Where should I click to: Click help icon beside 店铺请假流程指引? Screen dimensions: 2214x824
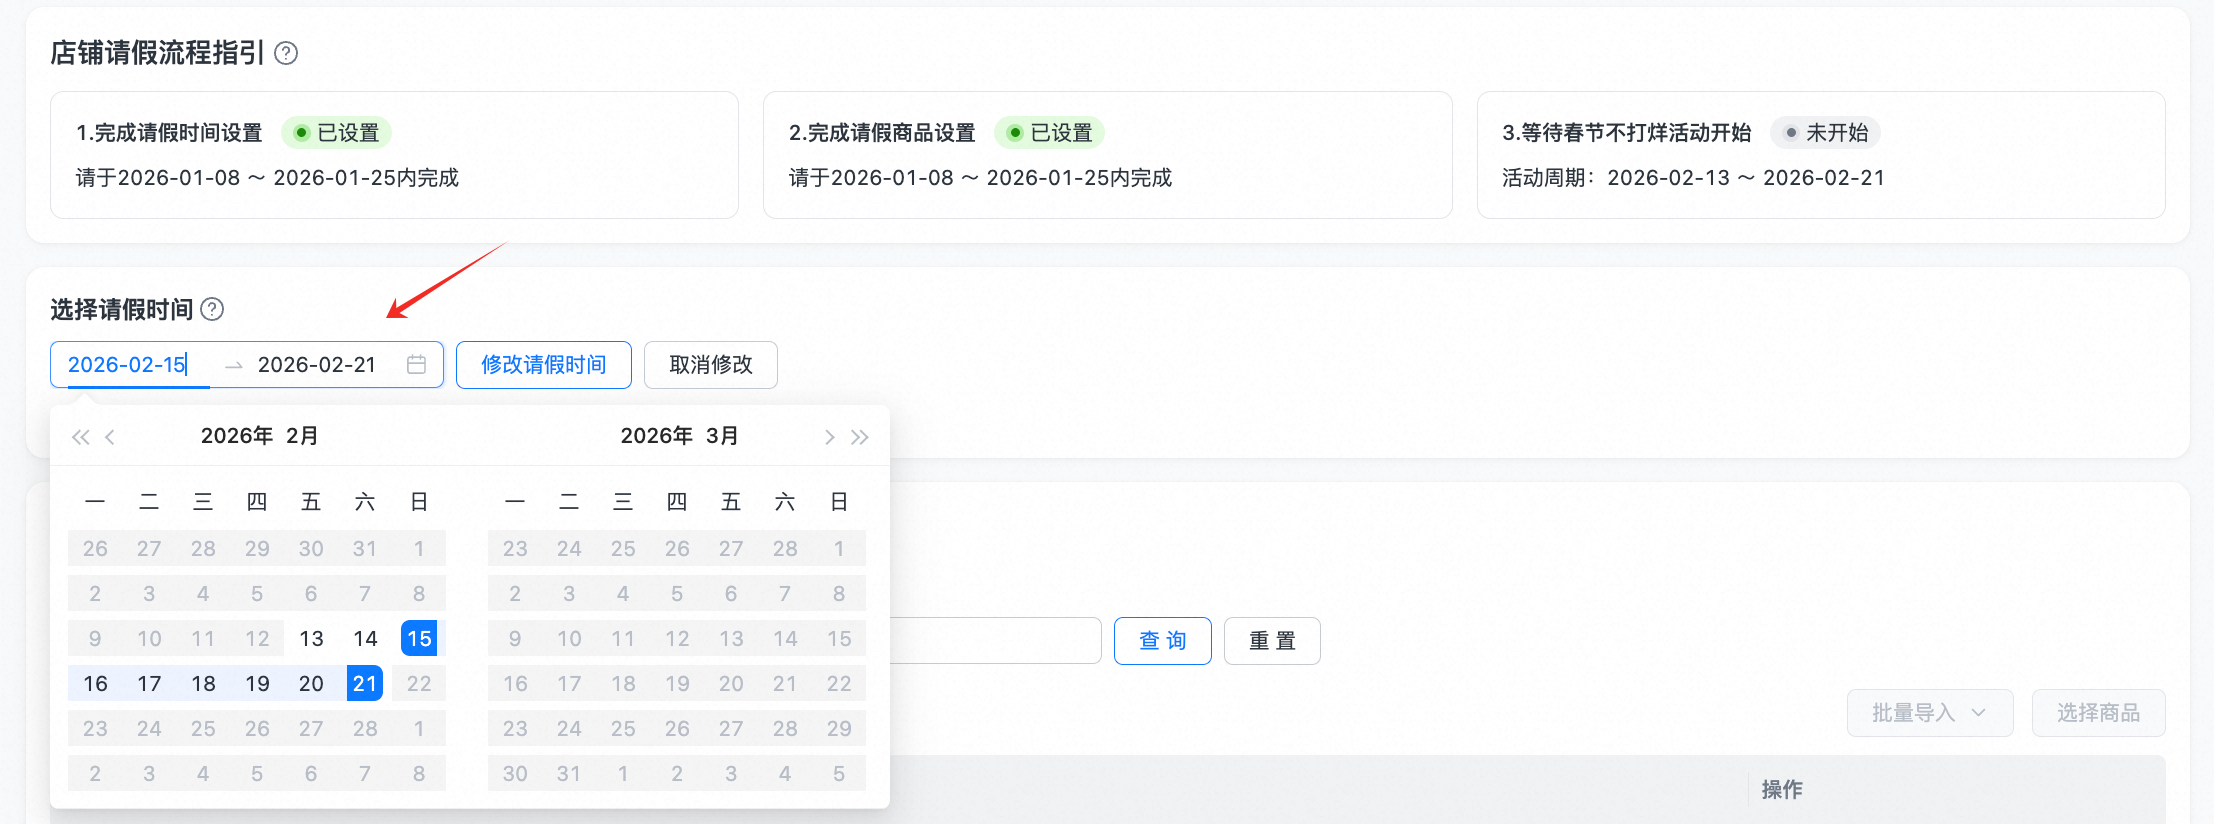286,53
